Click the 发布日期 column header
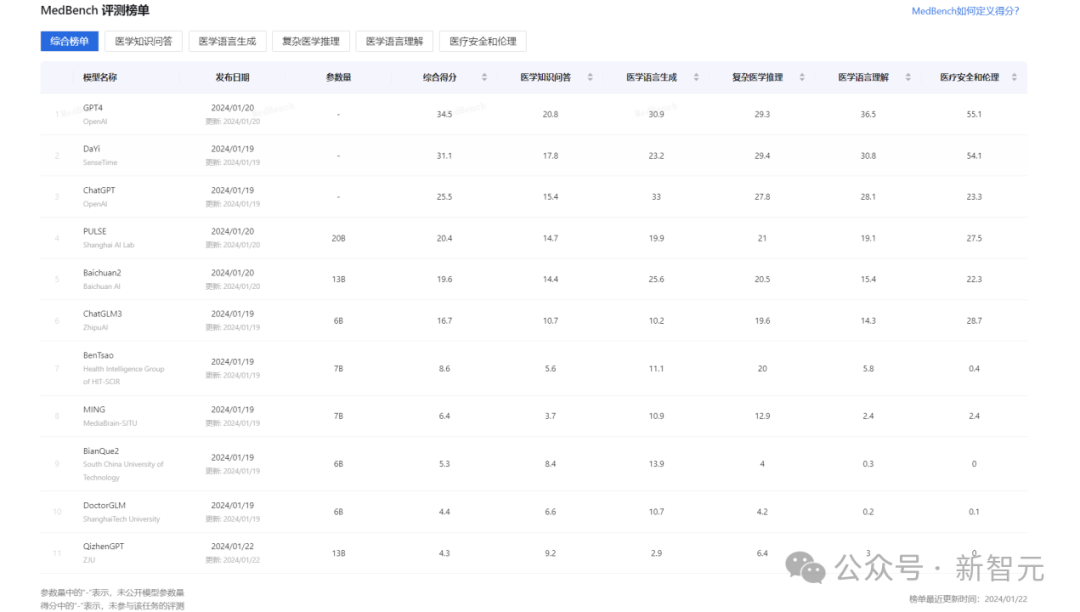This screenshot has width=1080, height=612. [x=232, y=78]
